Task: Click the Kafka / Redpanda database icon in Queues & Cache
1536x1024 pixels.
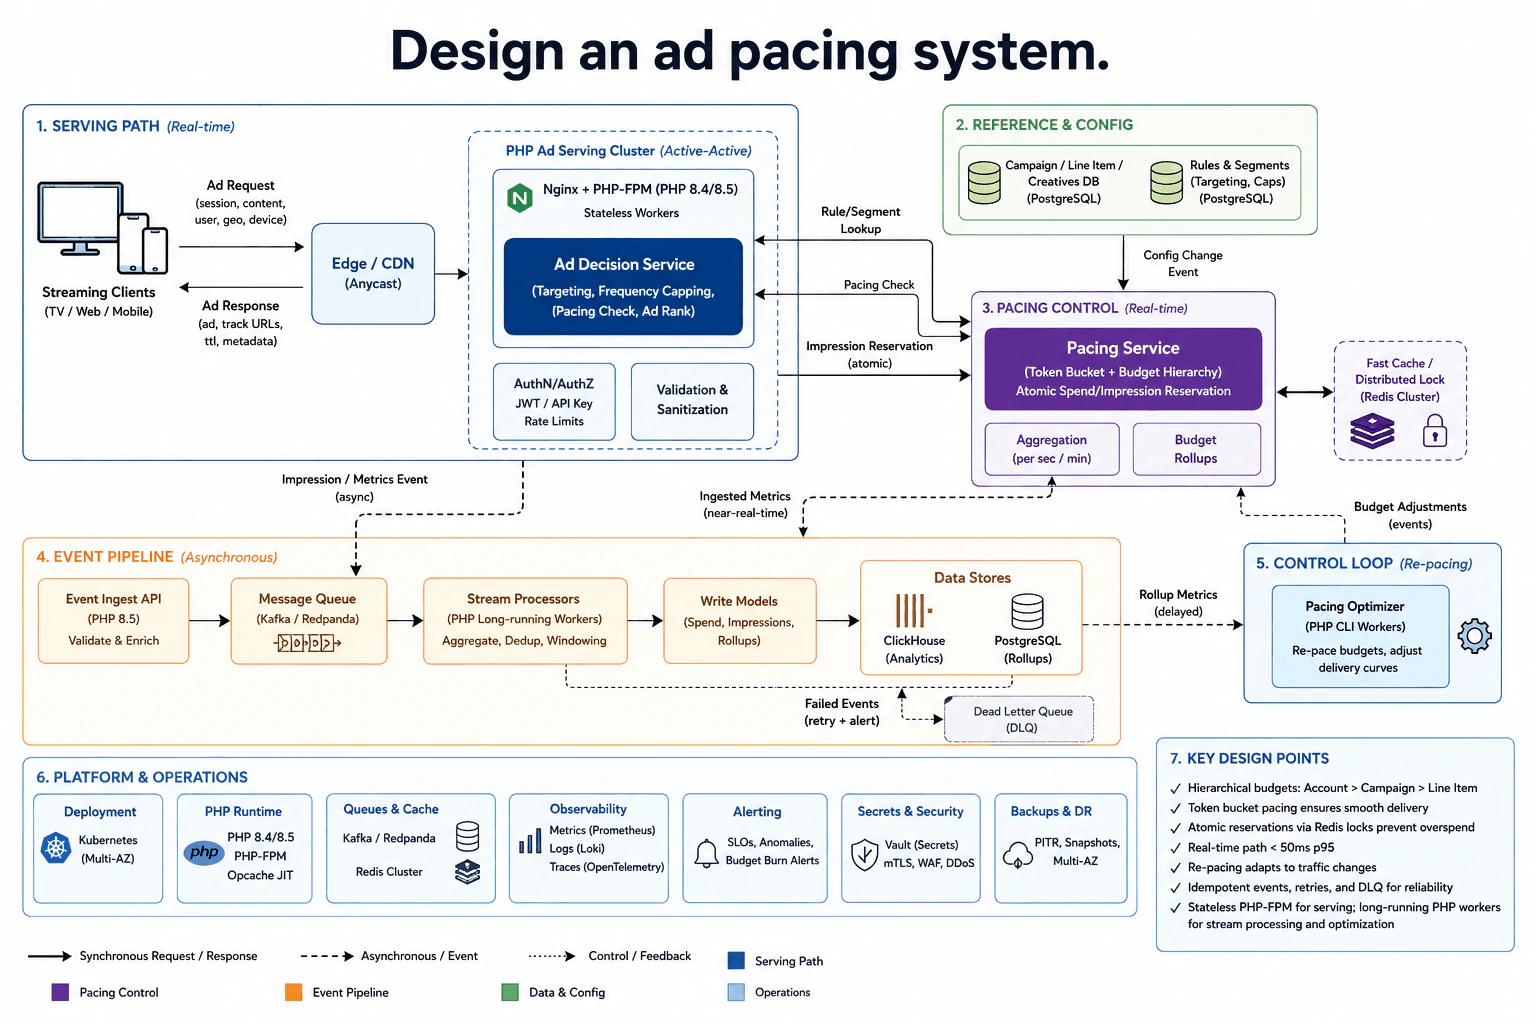Action: click(467, 836)
